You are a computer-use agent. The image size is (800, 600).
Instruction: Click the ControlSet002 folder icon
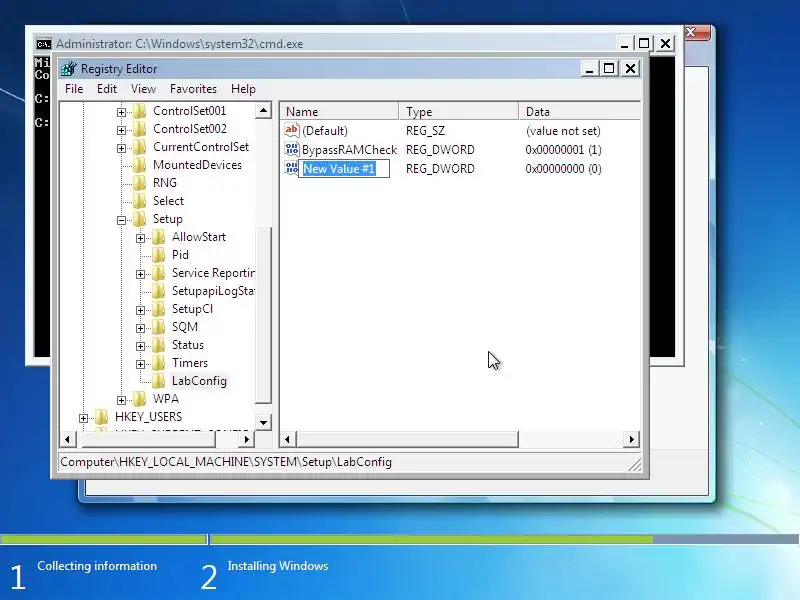click(x=140, y=129)
